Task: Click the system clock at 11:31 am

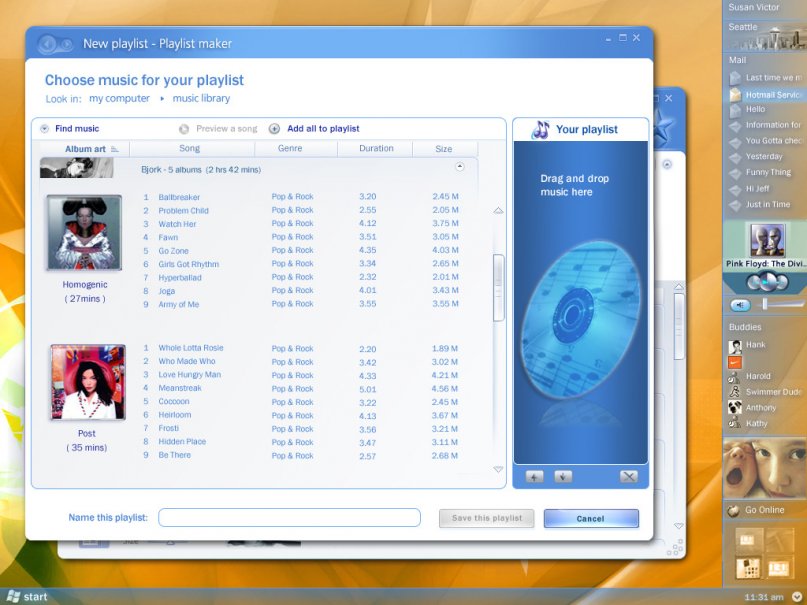Action: pos(764,597)
